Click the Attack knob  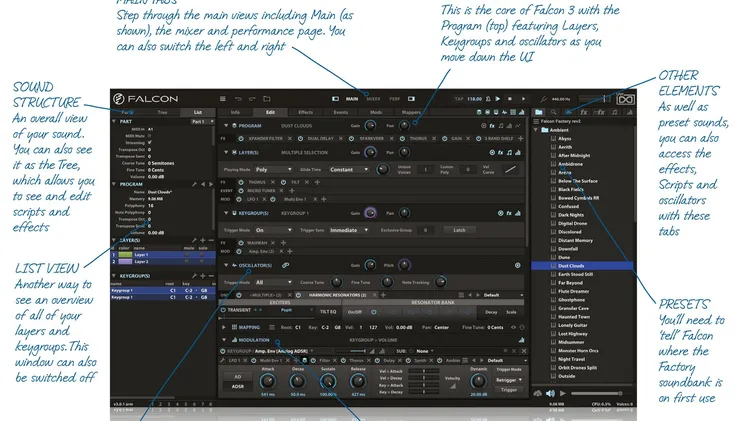click(268, 381)
